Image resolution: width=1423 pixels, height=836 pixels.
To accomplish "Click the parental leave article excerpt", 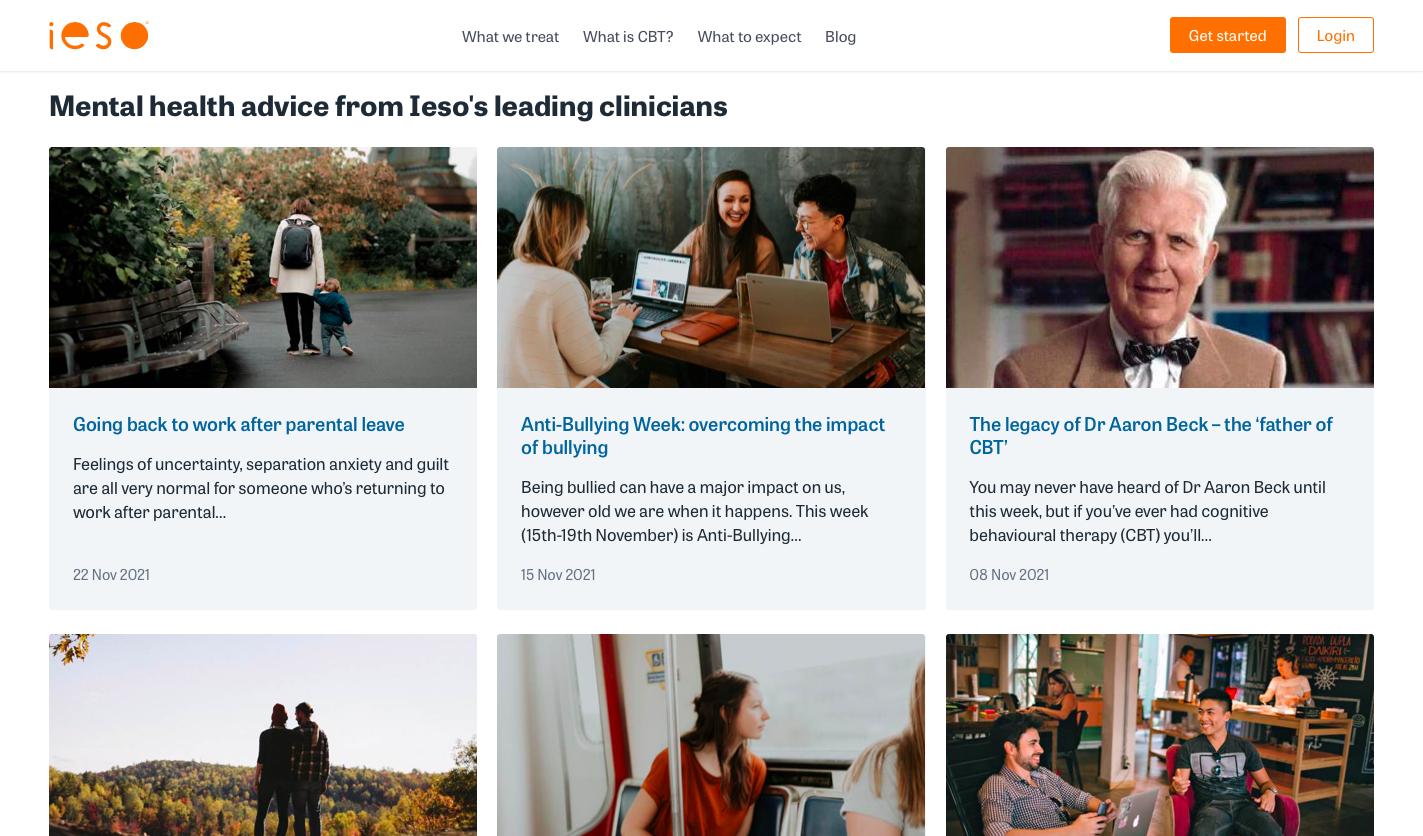I will 261,488.
